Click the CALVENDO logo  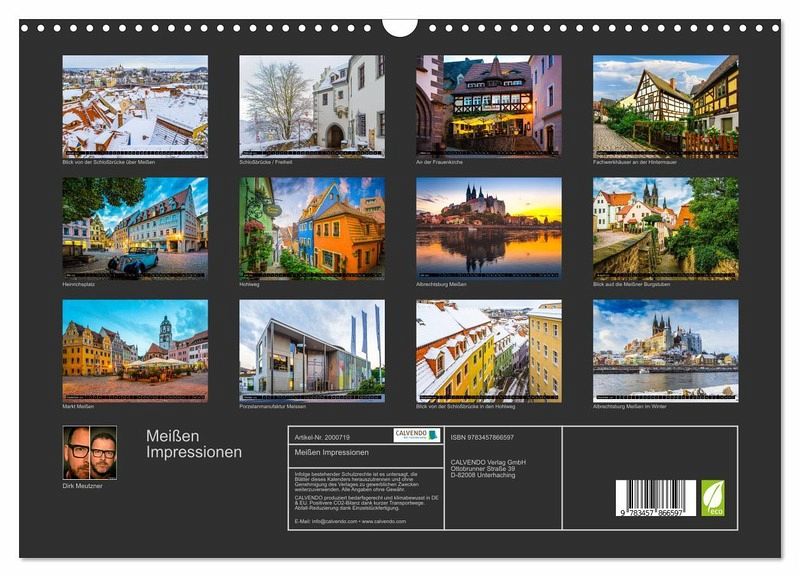point(416,435)
